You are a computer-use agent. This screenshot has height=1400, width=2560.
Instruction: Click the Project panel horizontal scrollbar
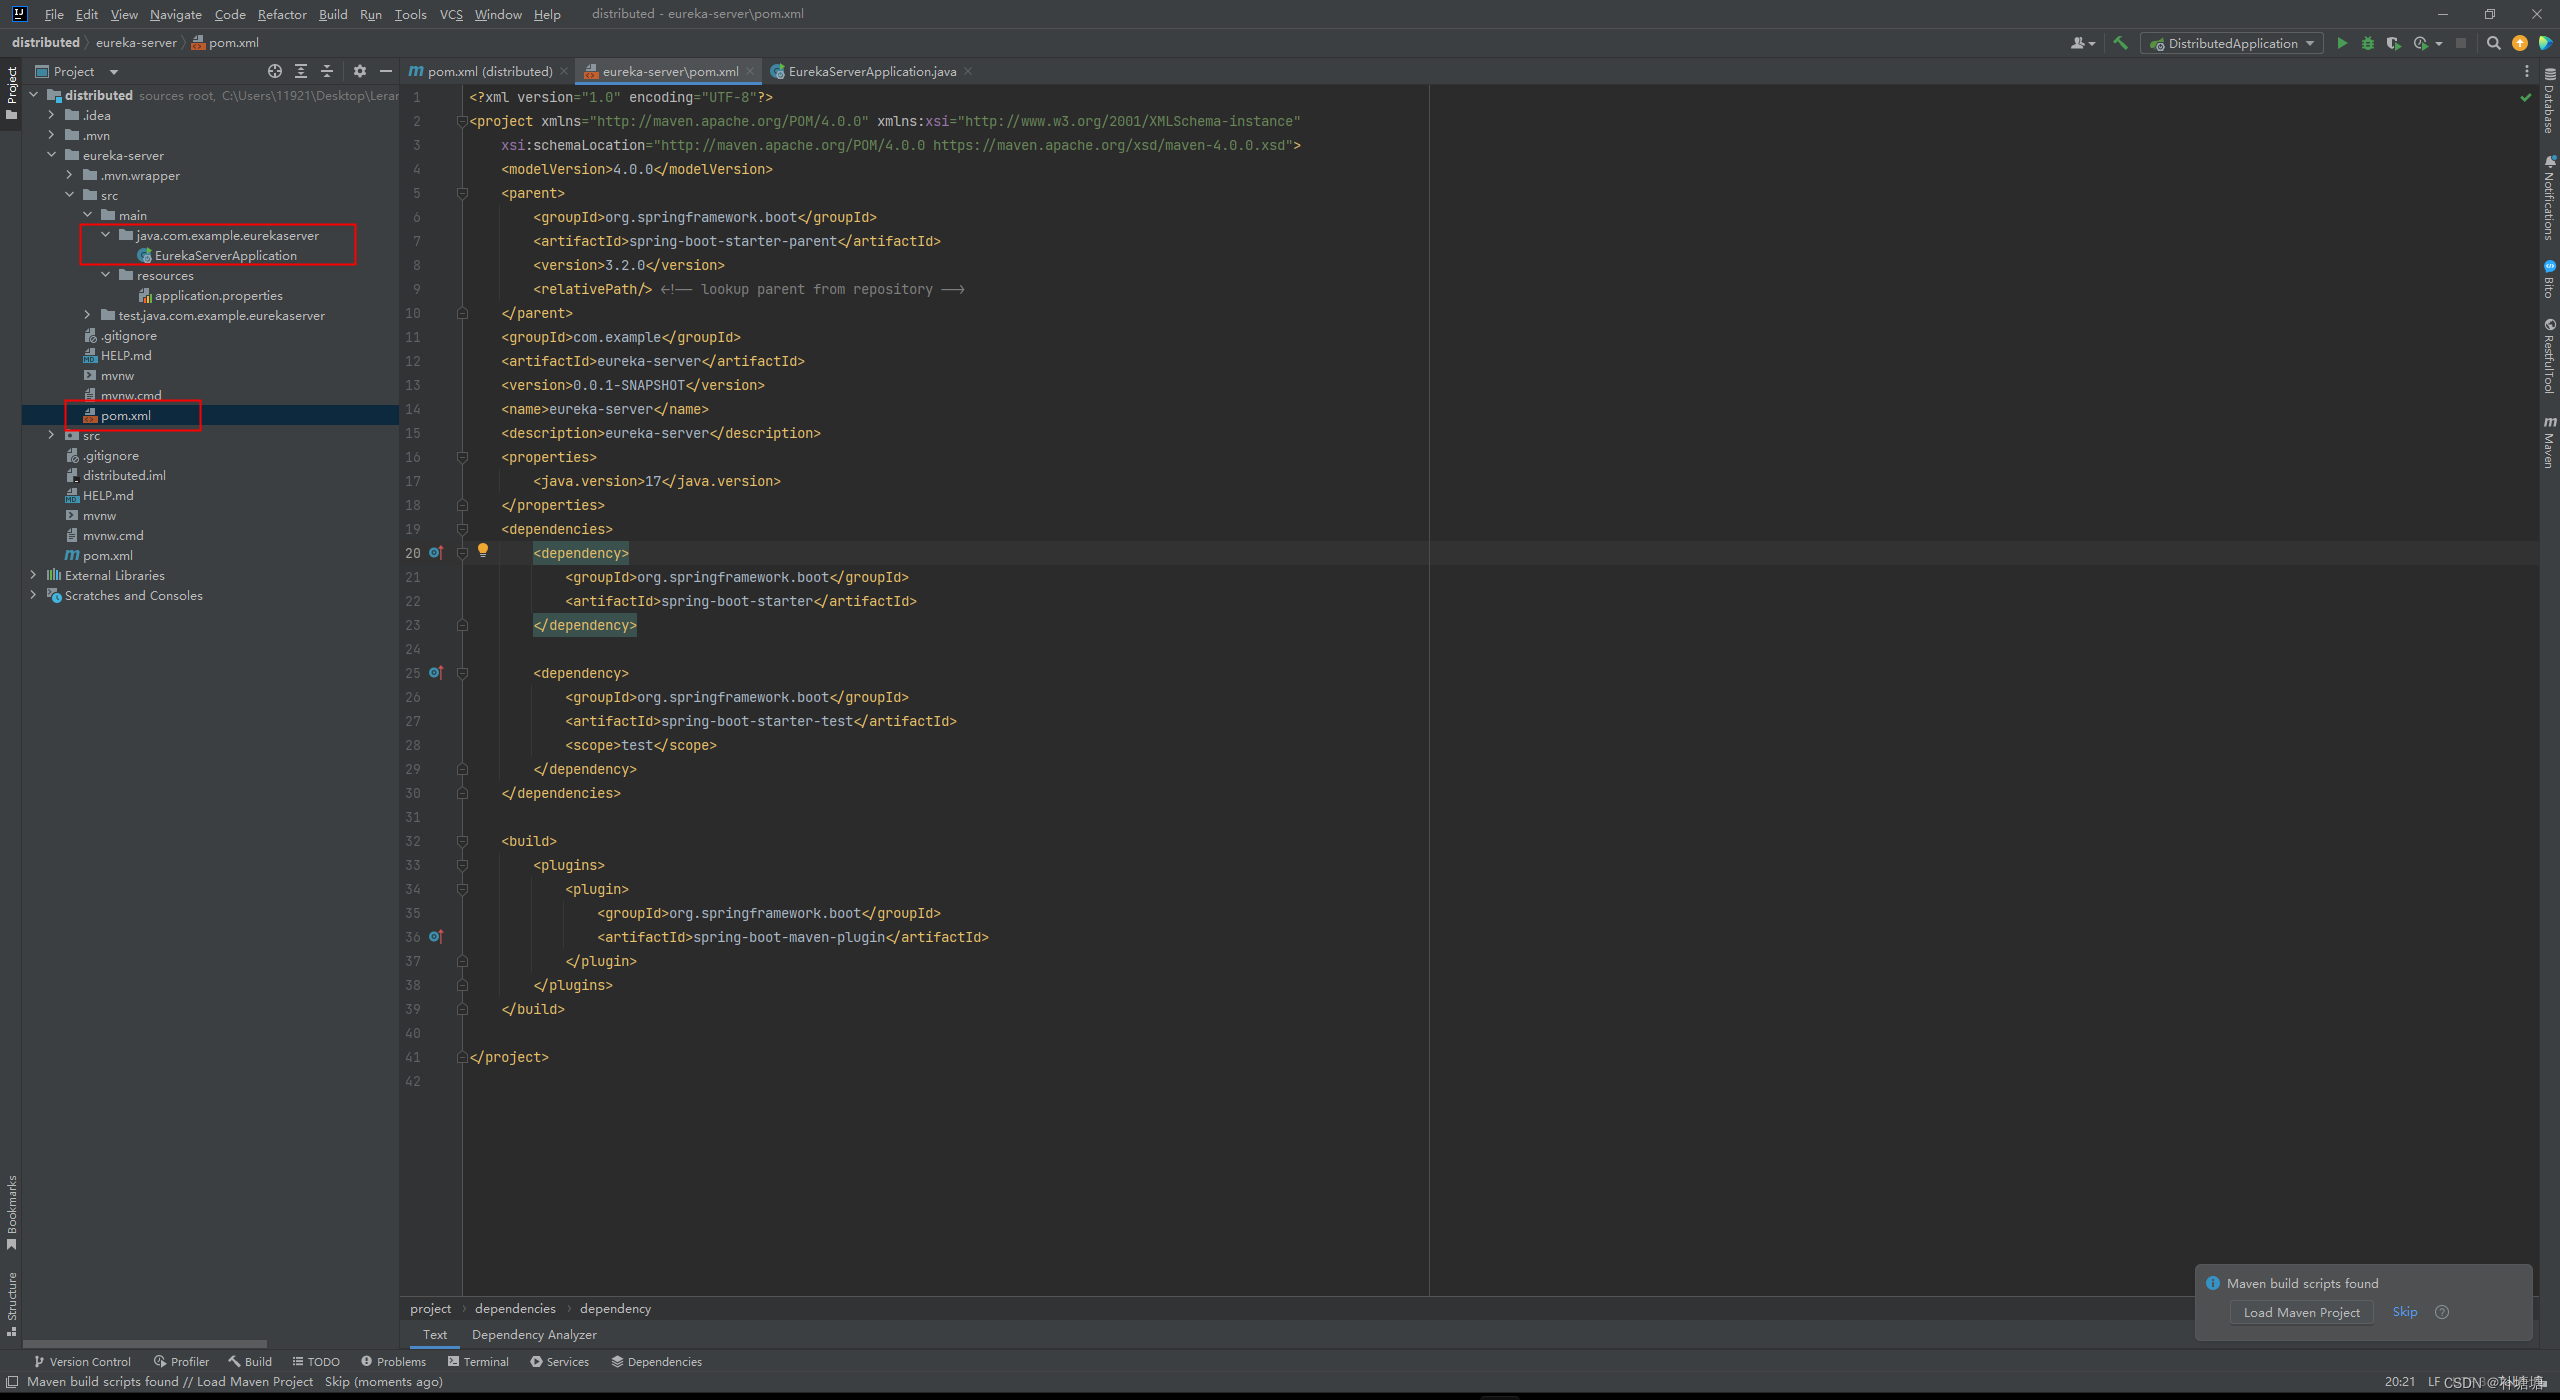click(x=145, y=1343)
